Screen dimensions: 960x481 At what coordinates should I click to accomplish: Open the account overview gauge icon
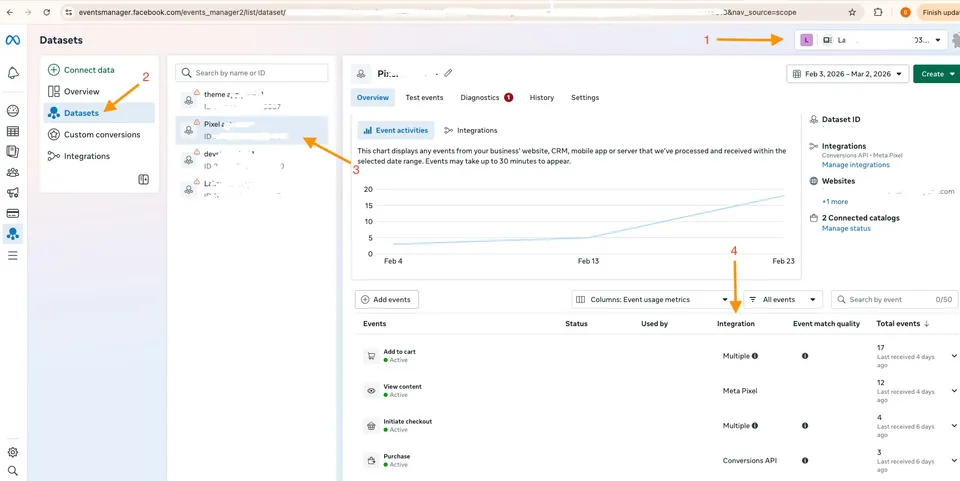tap(13, 111)
